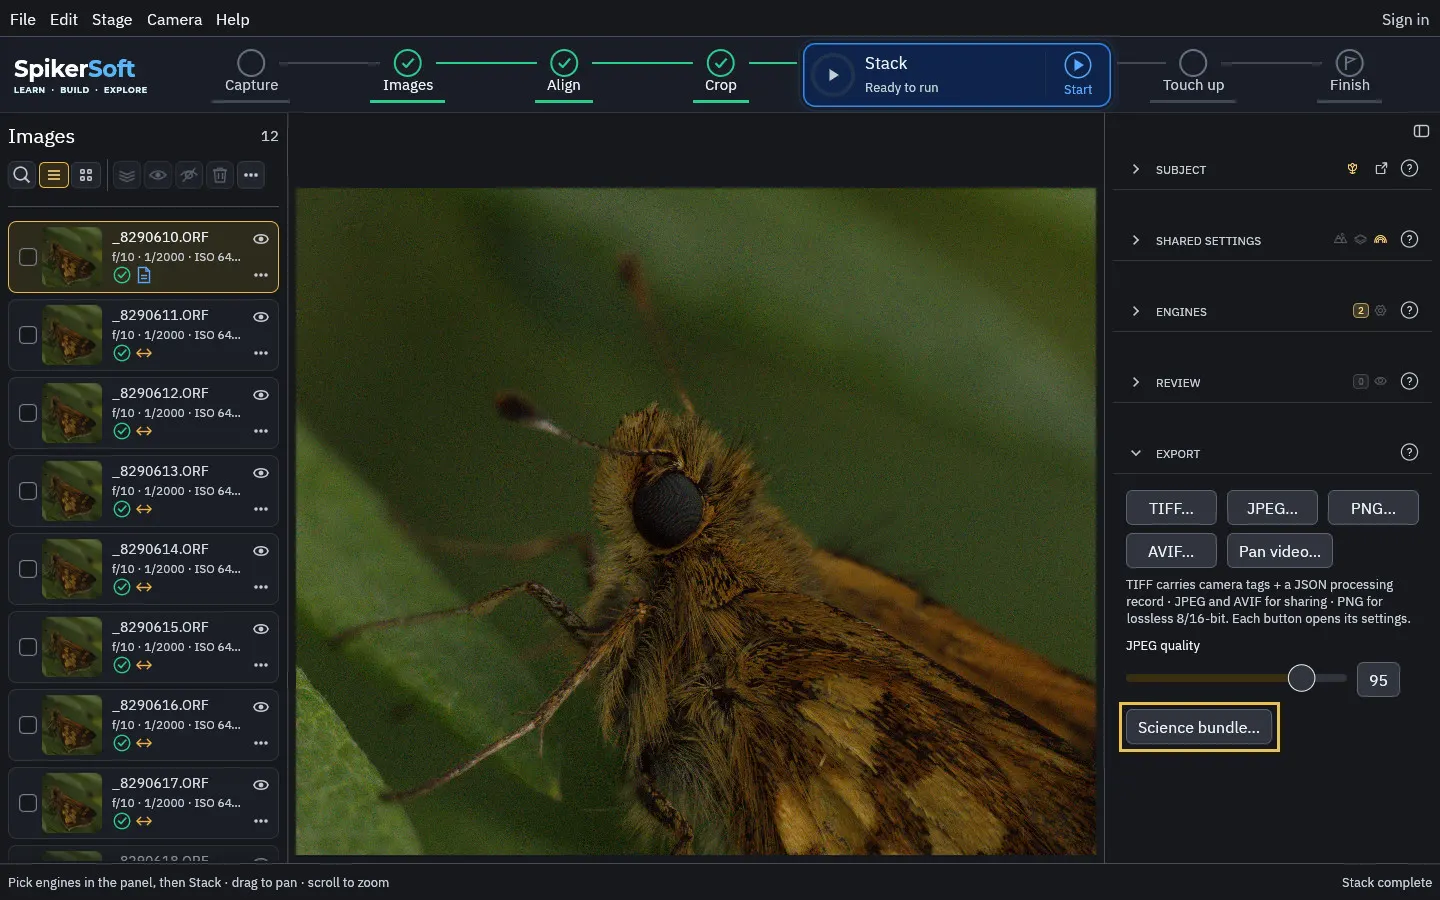Open the Stage menu
This screenshot has height=900, width=1440.
112,19
